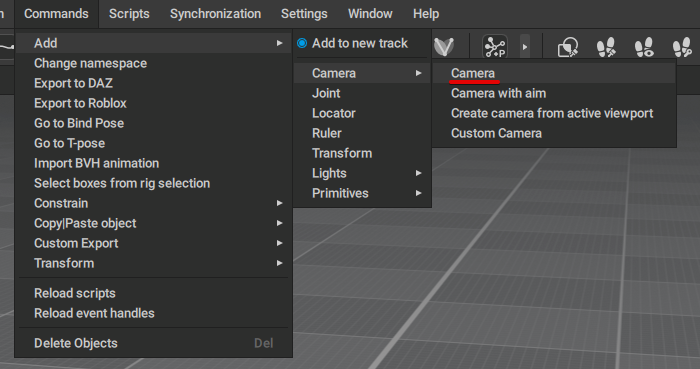Click the footprints with eye icon
Screen dimensions: 700x369
tap(644, 47)
